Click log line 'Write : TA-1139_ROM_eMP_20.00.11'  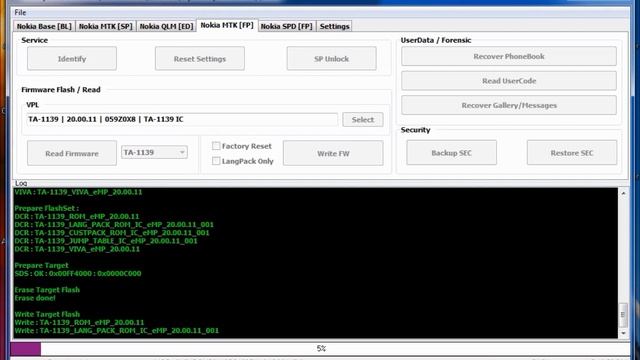(79, 322)
